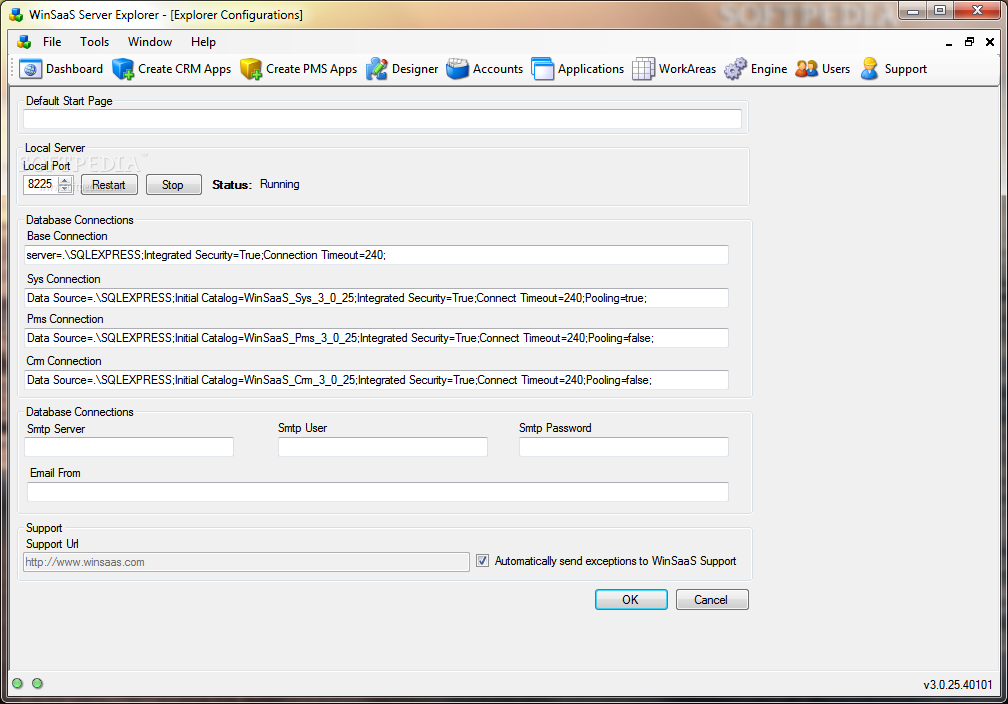This screenshot has width=1008, height=704.
Task: Click the Users toolbar label
Action: [836, 69]
